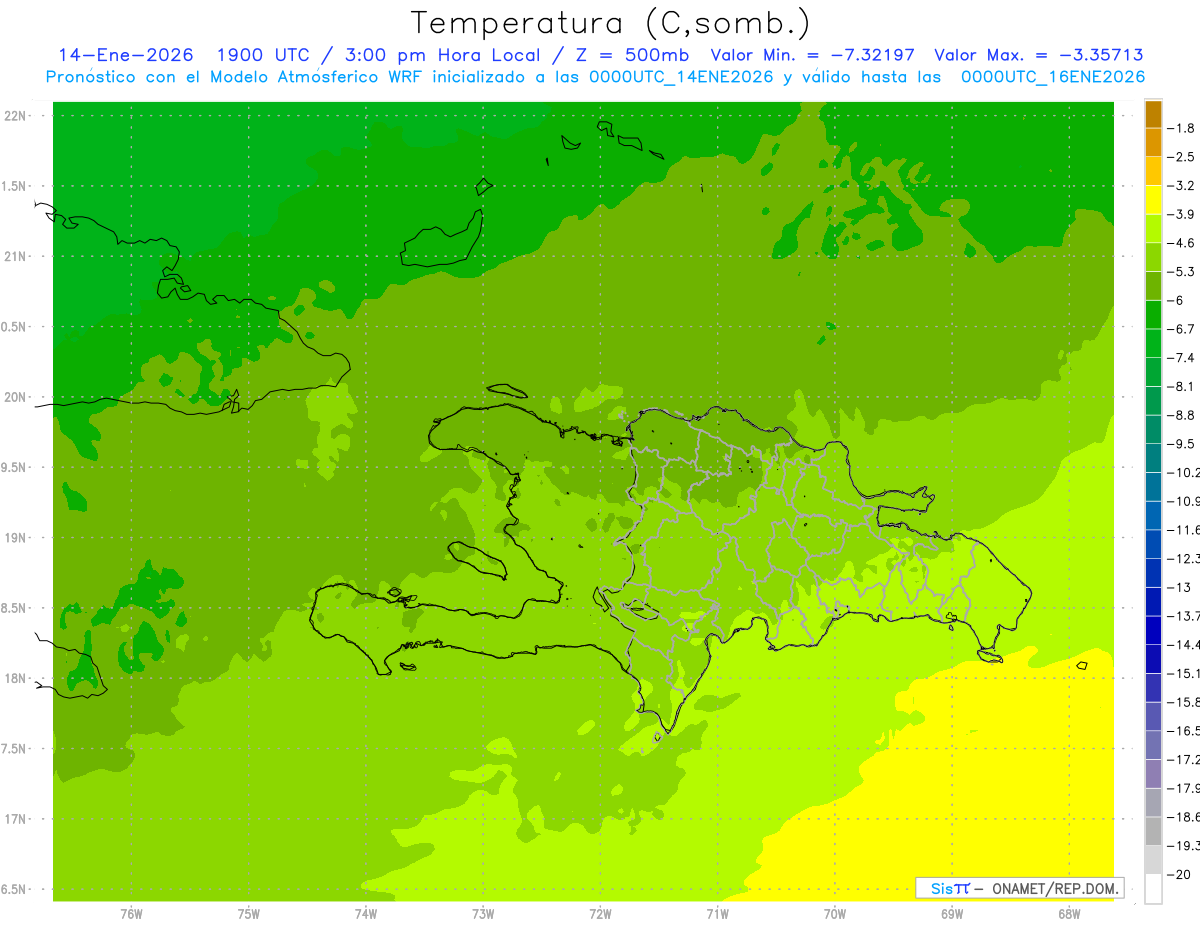The image size is (1200, 927).
Task: Click the "69W" longitude label
Action: coord(952,914)
